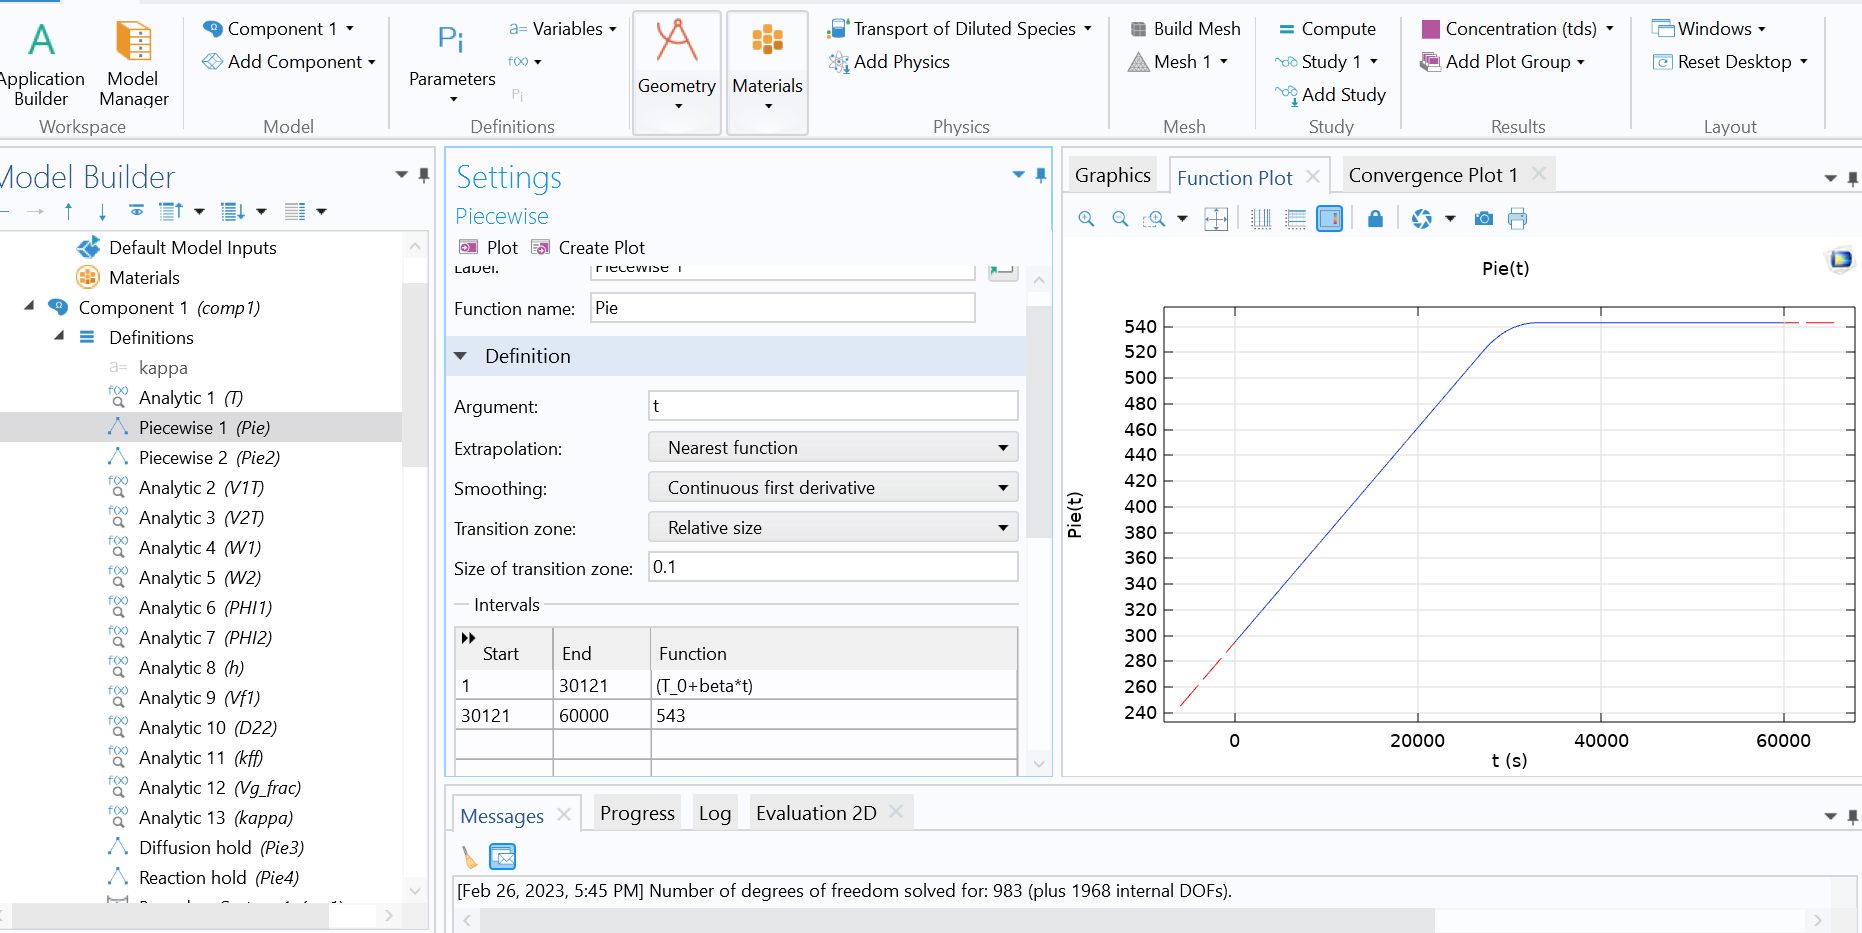Click the Function name input field
Viewport: 1862px width, 933px height.
coord(782,308)
